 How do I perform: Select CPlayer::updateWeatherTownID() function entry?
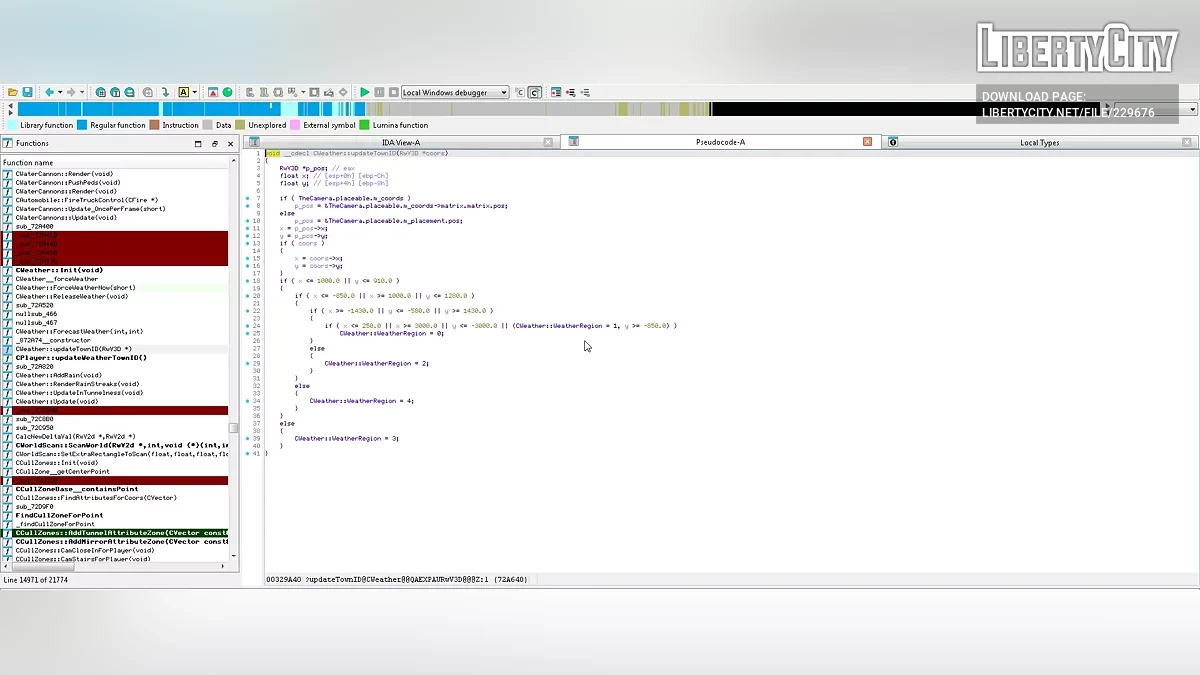point(80,357)
